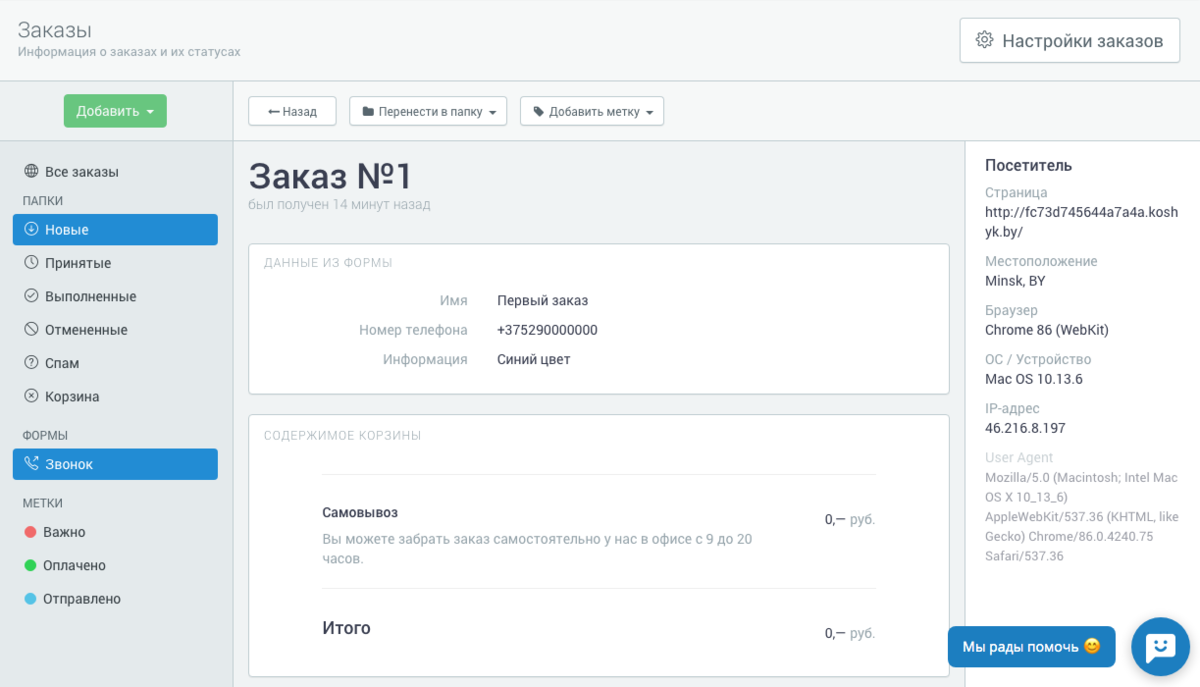The height and width of the screenshot is (687, 1200).
Task: Click the globe icon beside Все заказы
Action: pyautogui.click(x=31, y=171)
